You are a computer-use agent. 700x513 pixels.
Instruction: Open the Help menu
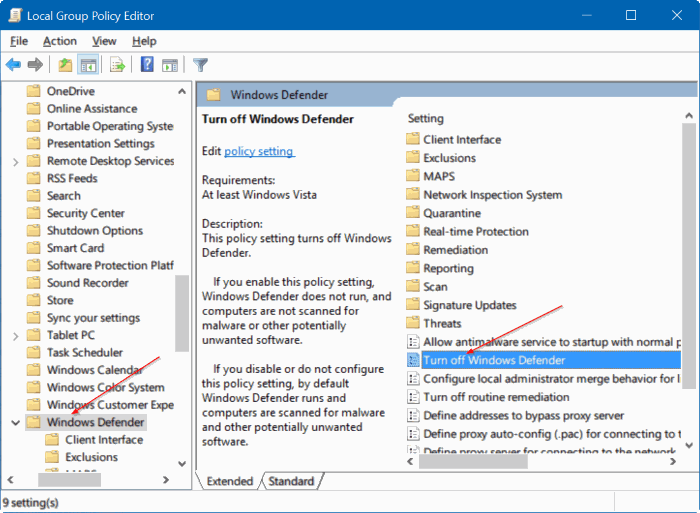[x=144, y=41]
